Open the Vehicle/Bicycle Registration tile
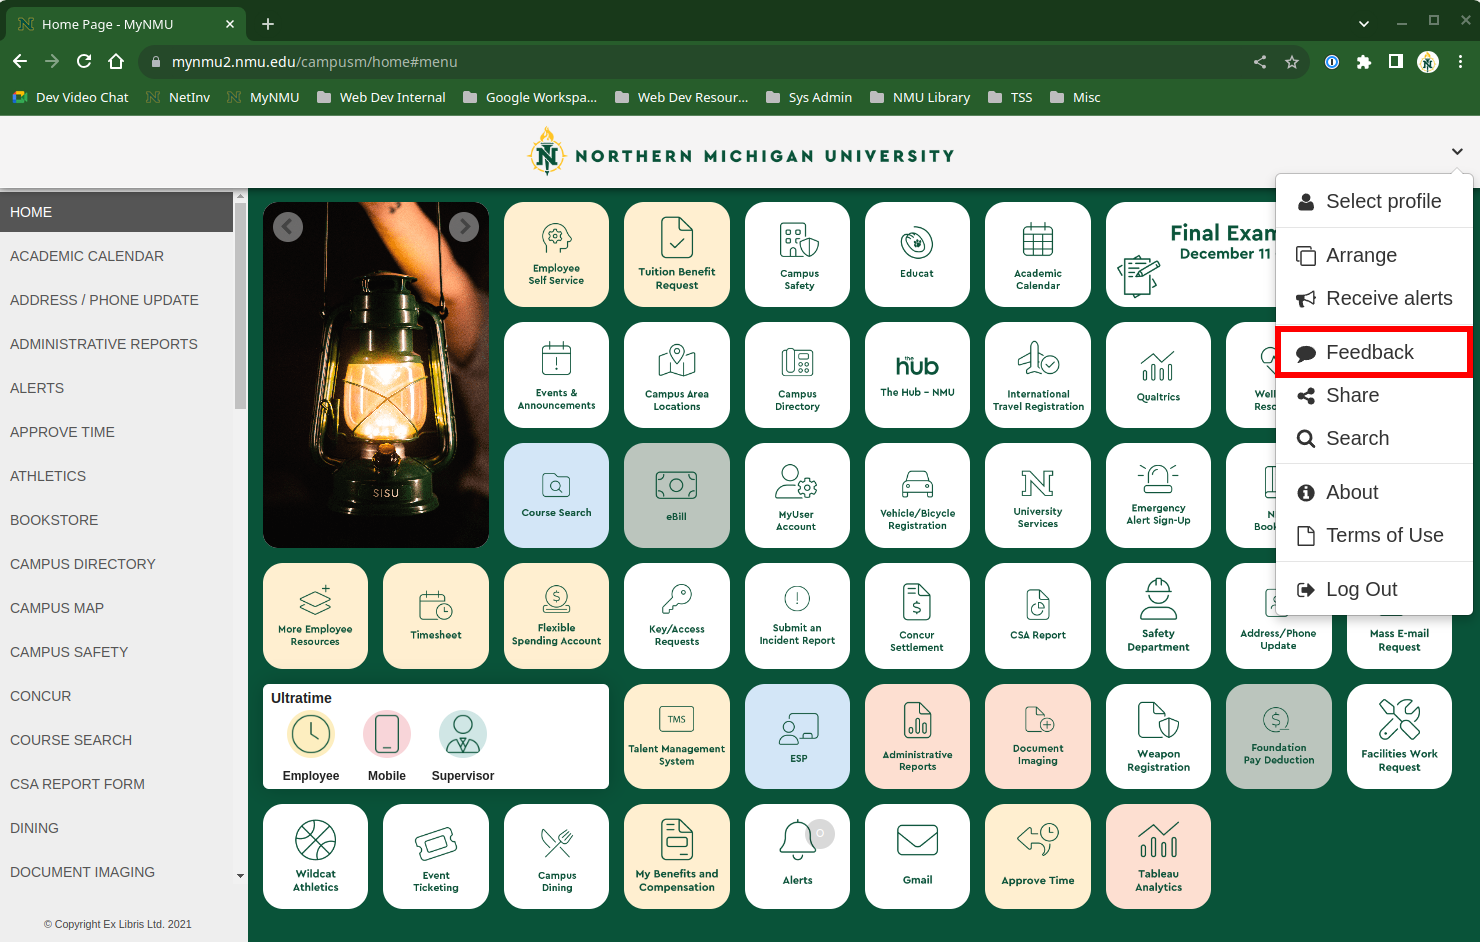This screenshot has width=1480, height=942. pos(917,495)
